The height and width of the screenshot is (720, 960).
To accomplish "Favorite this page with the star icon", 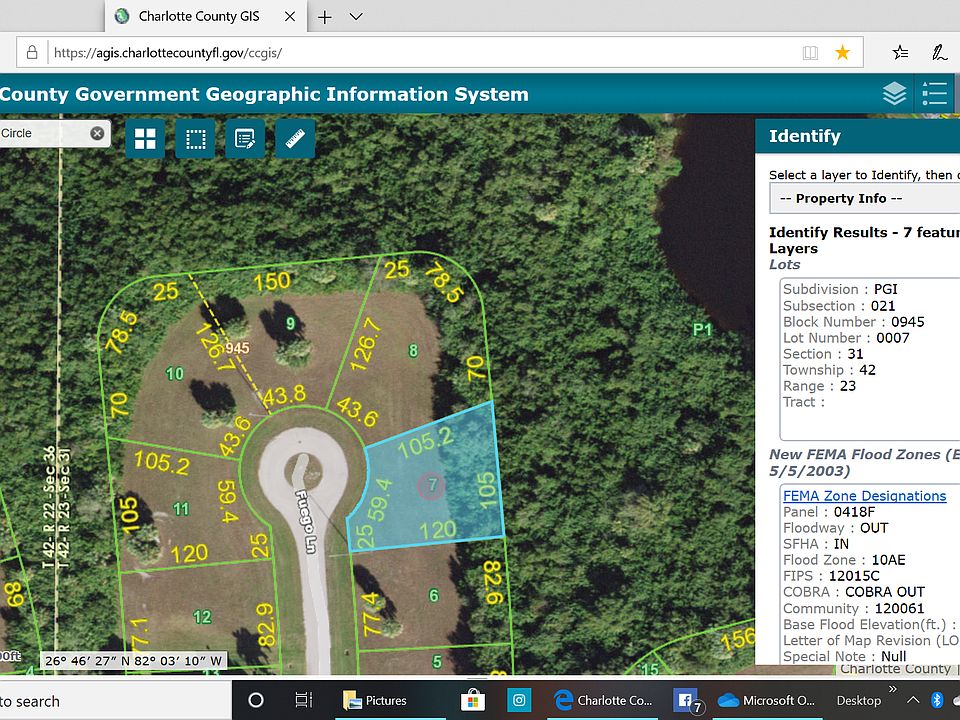I will point(842,53).
